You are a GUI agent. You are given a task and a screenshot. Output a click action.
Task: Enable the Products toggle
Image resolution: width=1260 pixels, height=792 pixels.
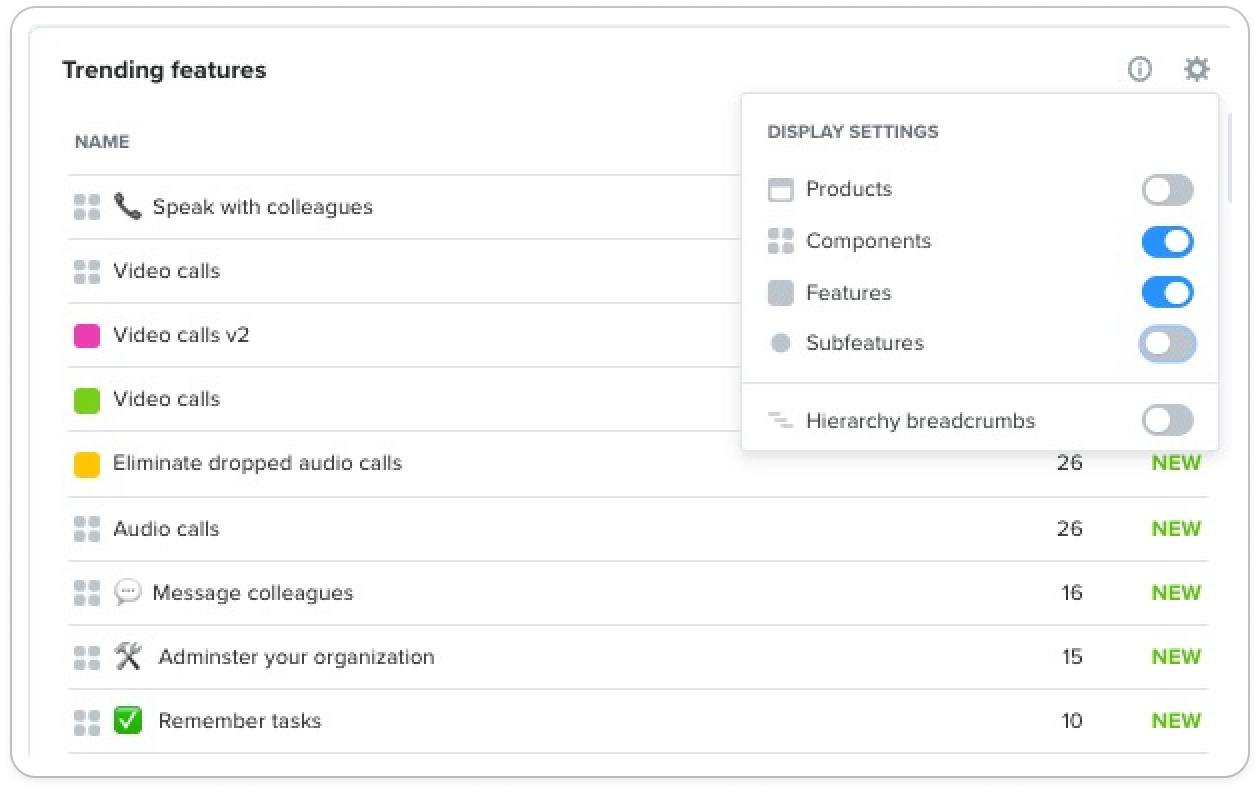1168,190
